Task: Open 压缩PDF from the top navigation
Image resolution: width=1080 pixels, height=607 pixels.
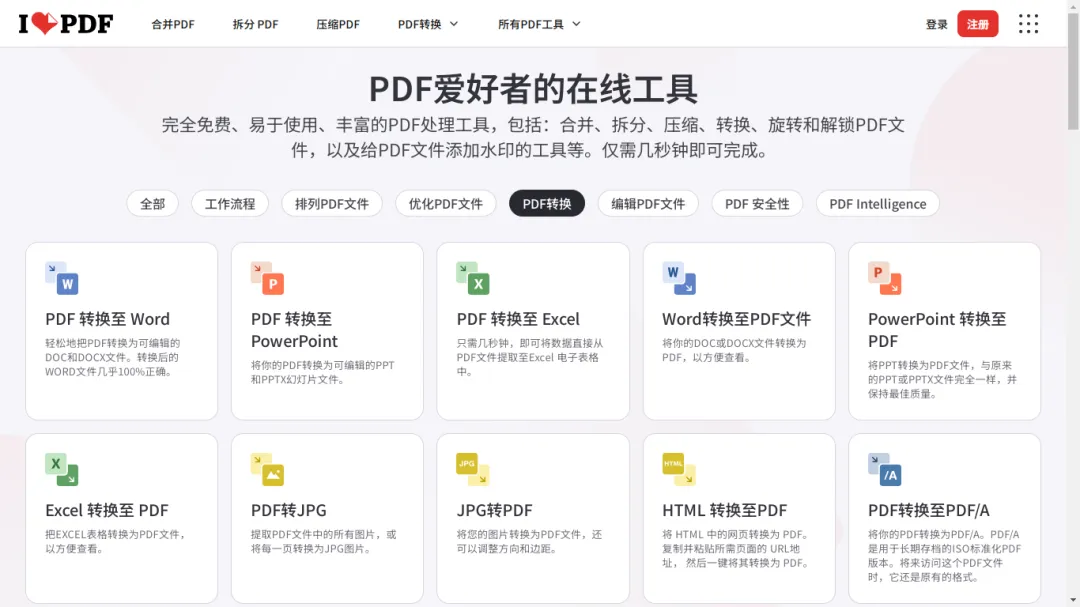Action: (338, 24)
